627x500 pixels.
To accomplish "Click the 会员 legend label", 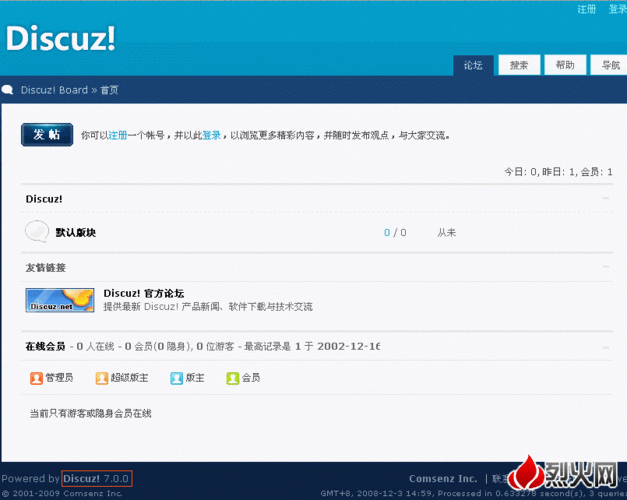I will click(x=251, y=378).
